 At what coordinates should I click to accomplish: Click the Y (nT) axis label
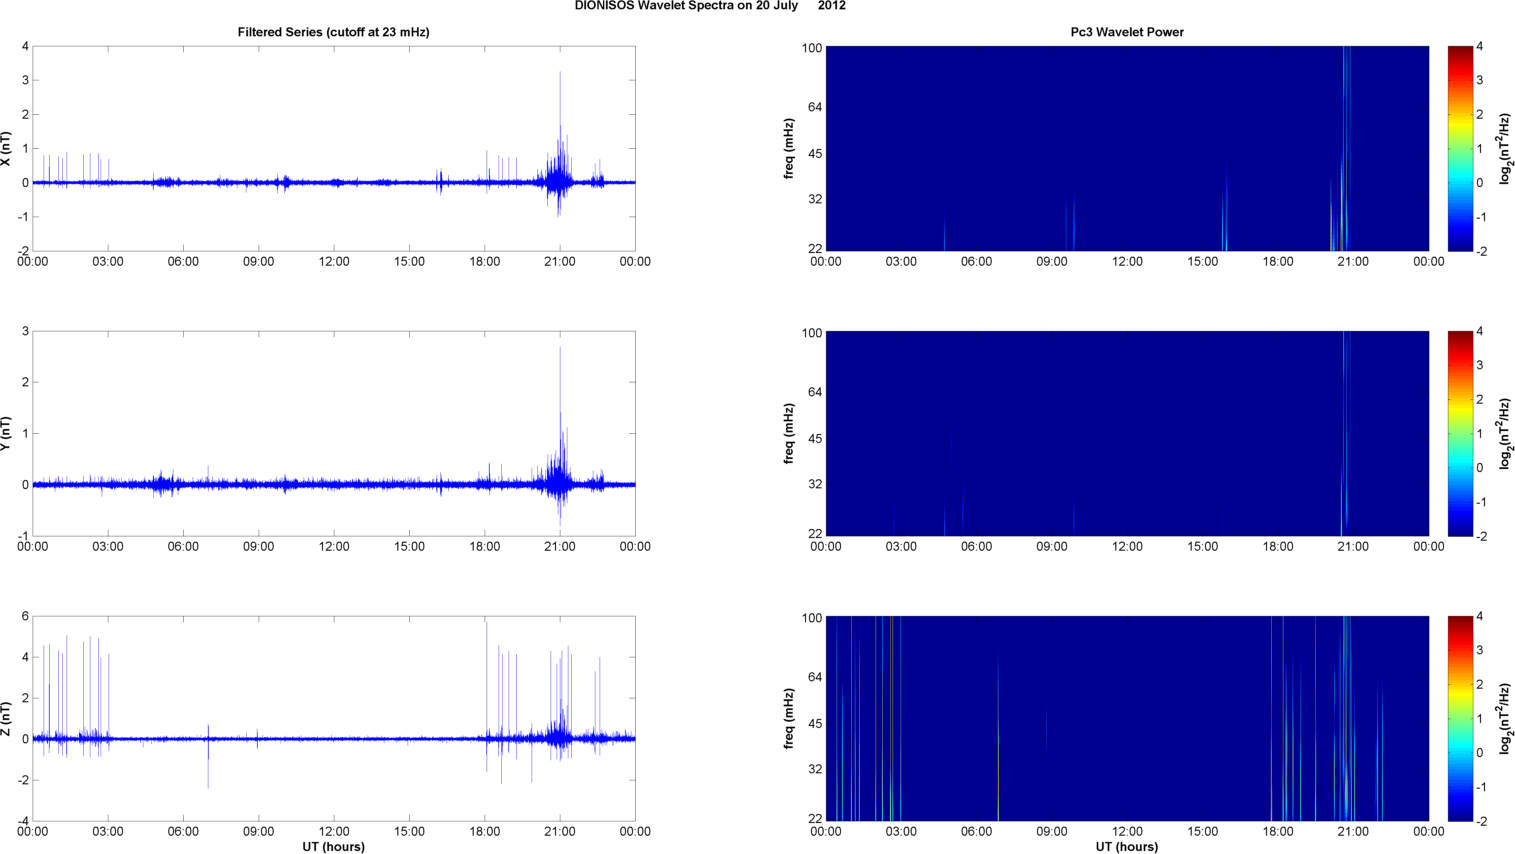coord(7,434)
